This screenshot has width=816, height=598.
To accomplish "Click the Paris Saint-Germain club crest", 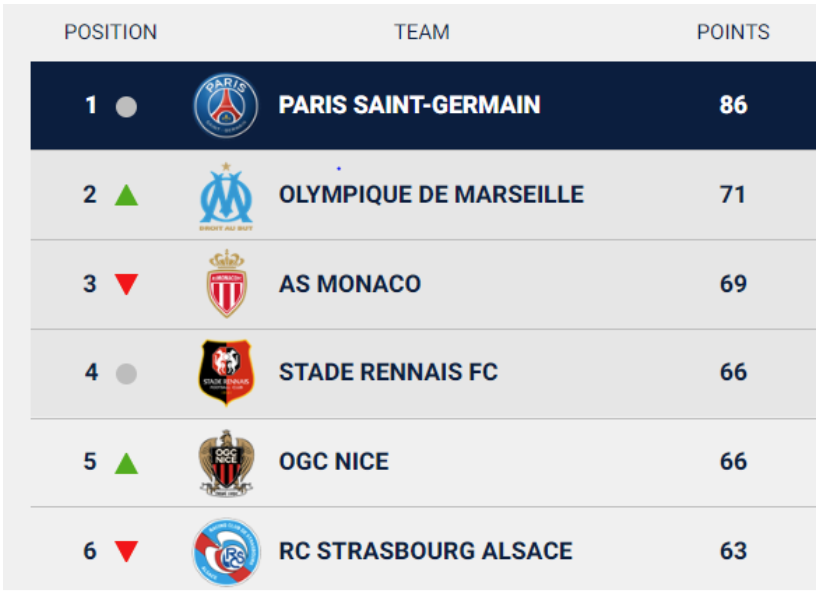I will [x=226, y=106].
